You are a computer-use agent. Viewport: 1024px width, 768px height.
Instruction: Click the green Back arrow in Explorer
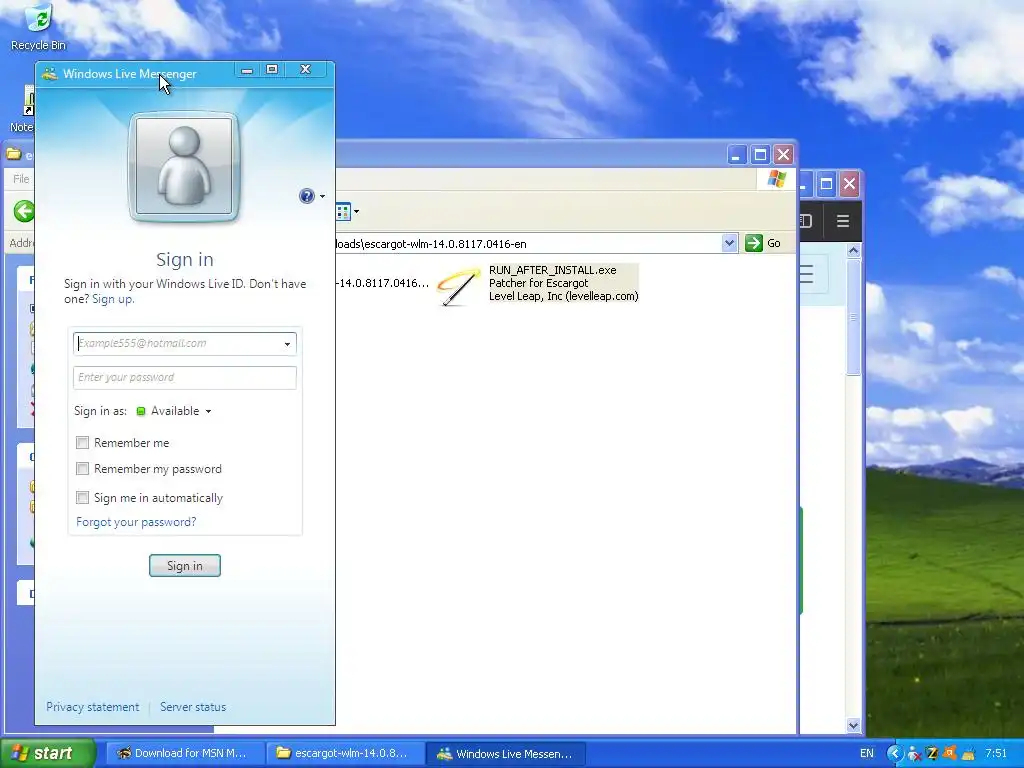tap(24, 211)
